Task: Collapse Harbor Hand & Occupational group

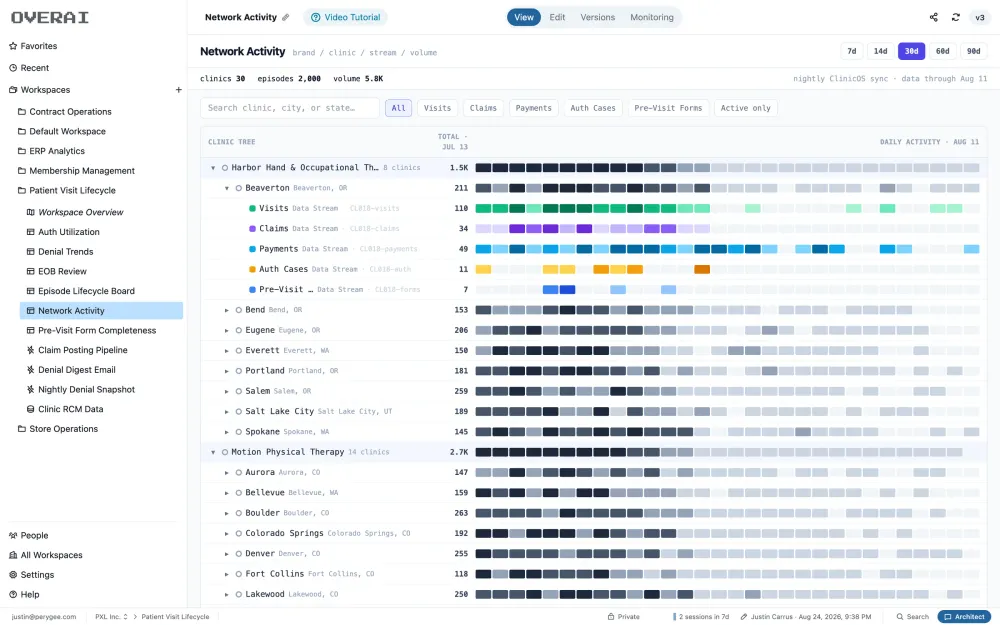Action: [x=213, y=168]
